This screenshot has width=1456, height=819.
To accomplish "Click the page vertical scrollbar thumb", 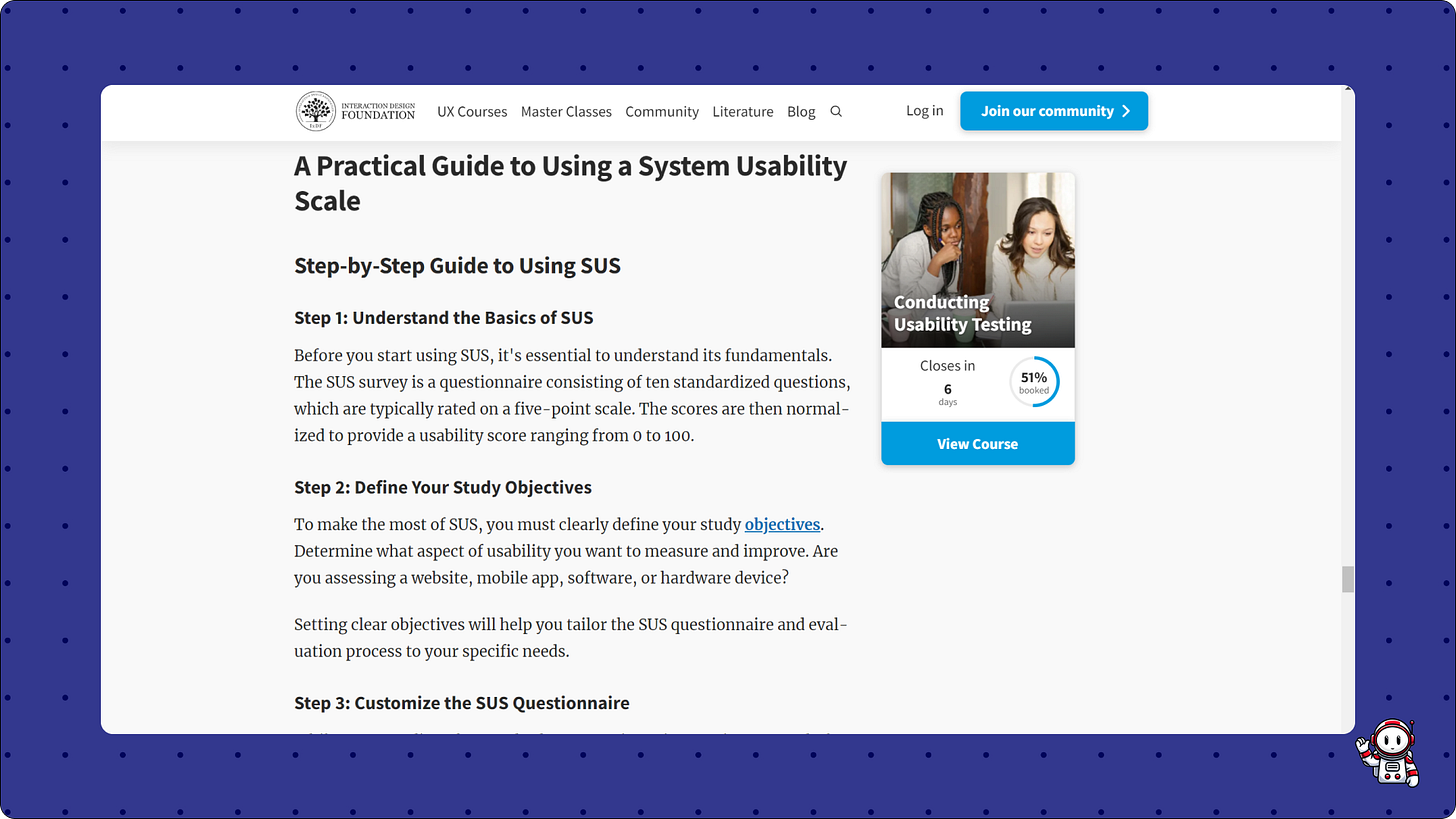I will click(x=1347, y=579).
